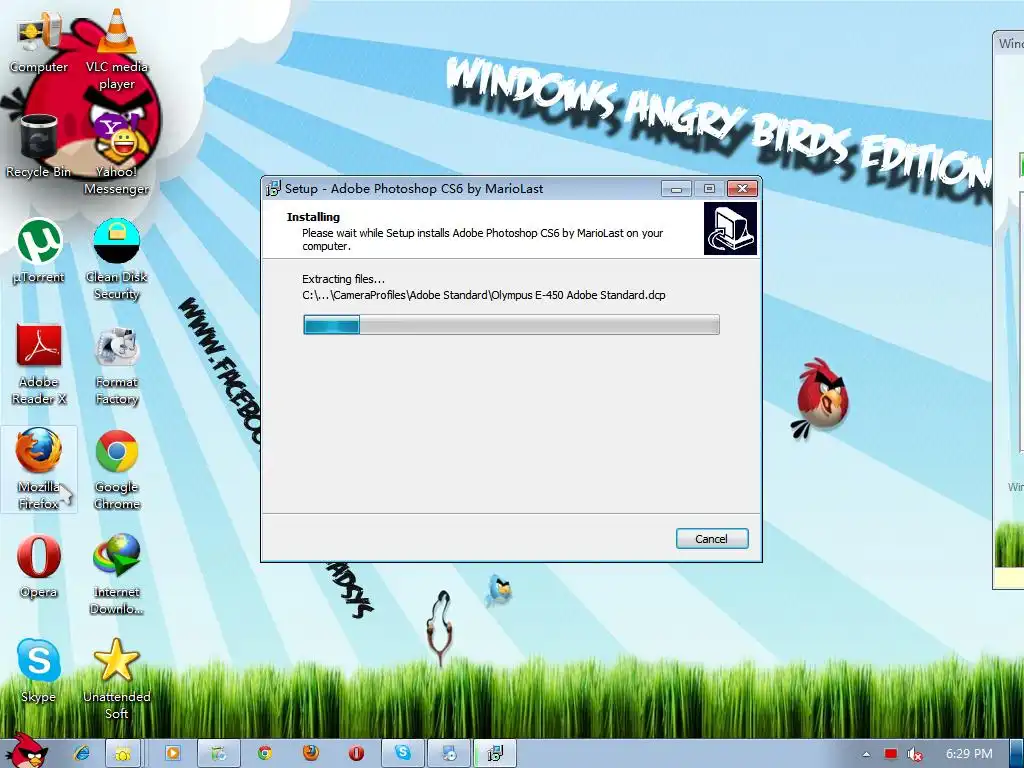Viewport: 1024px width, 768px height.
Task: Open the 6:29 PM clock
Action: click(969, 753)
